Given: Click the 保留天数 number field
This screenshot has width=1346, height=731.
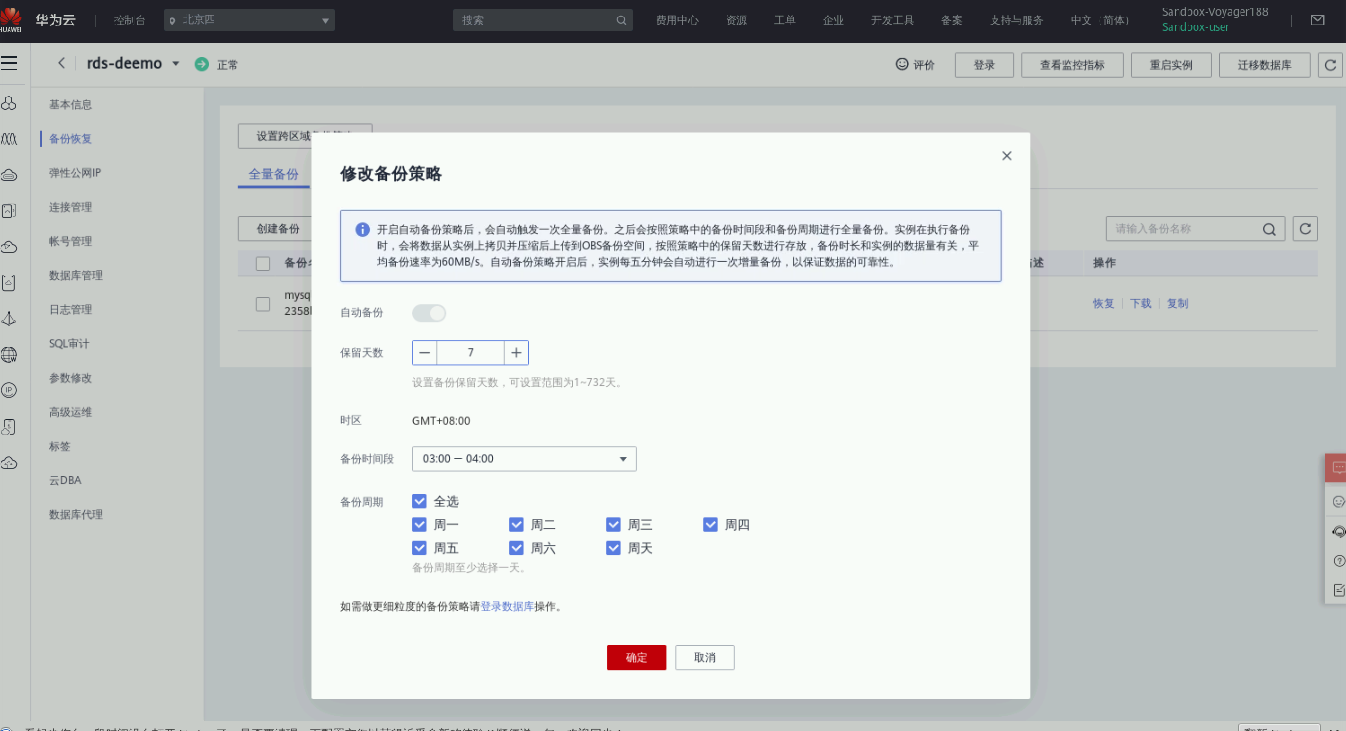Looking at the screenshot, I should [470, 353].
